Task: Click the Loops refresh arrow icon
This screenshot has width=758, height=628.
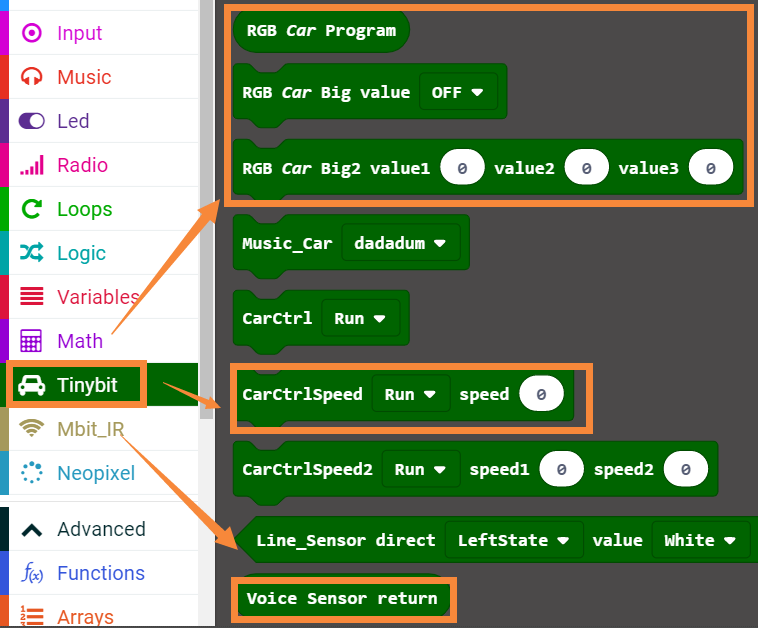Action: click(x=32, y=209)
